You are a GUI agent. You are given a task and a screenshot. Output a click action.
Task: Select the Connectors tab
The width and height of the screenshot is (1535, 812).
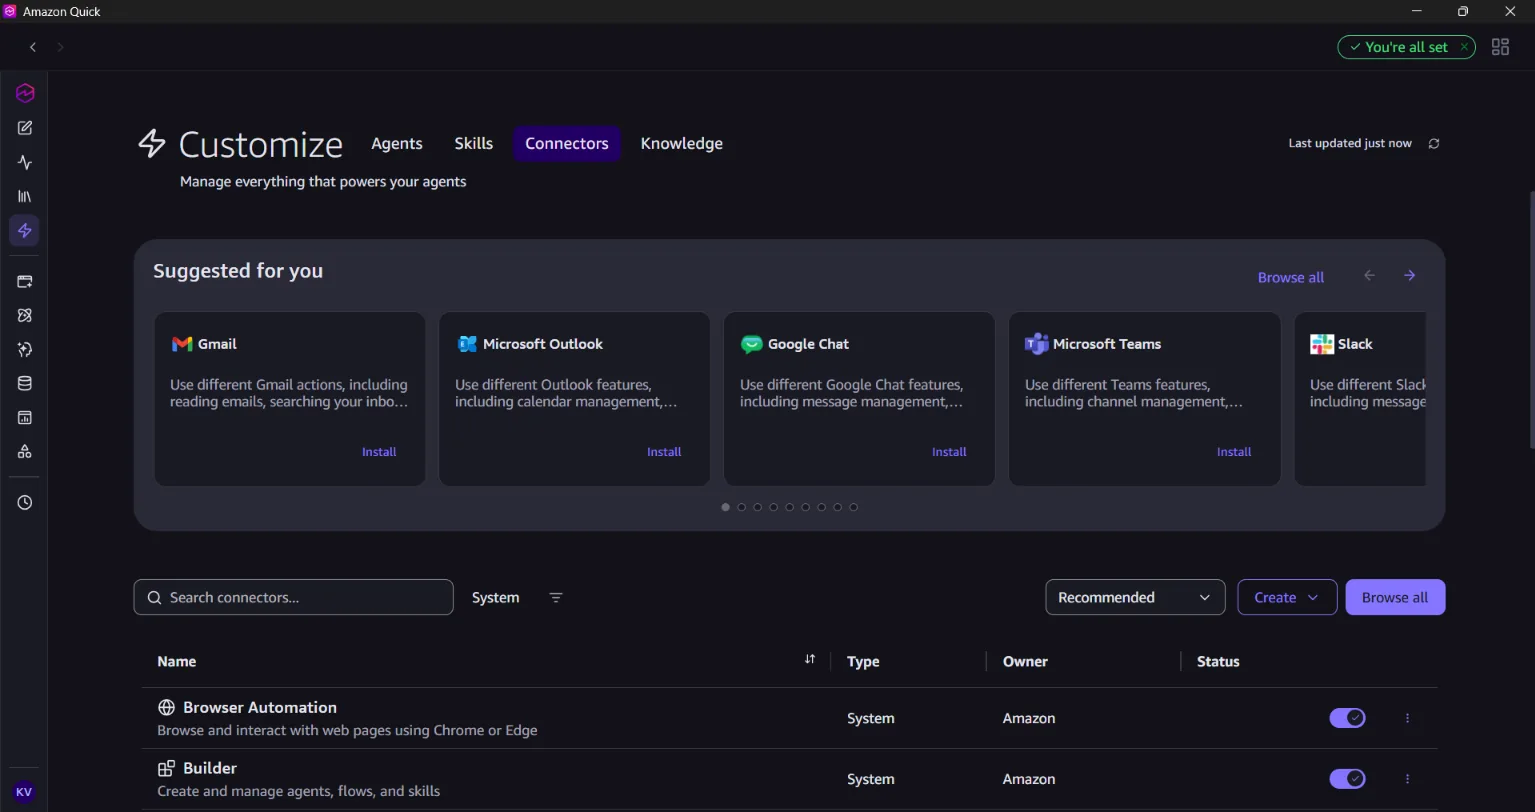(x=567, y=144)
